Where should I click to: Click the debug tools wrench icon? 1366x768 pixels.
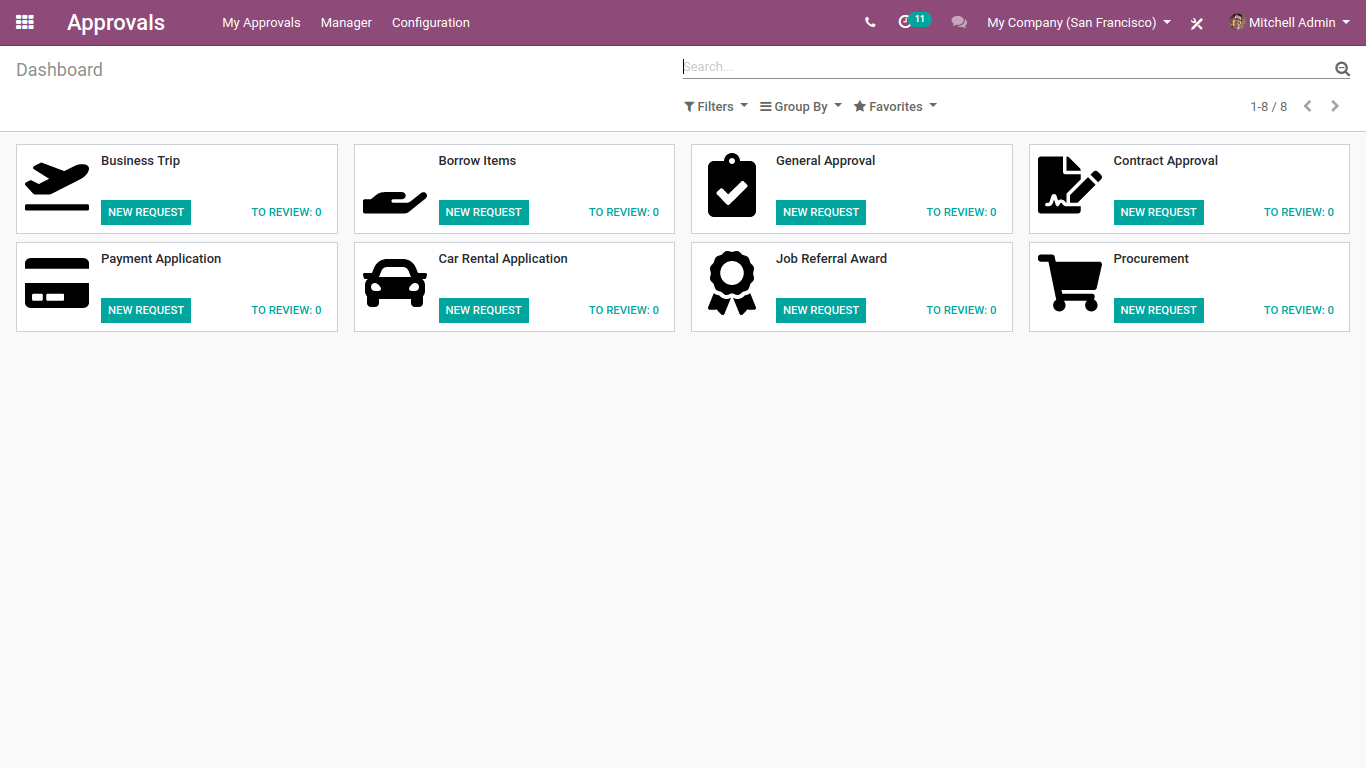[x=1197, y=23]
